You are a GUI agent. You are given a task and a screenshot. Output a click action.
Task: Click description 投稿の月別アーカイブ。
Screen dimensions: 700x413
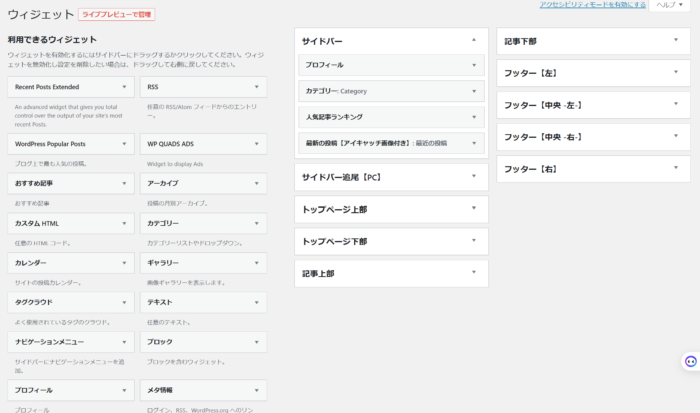(178, 203)
